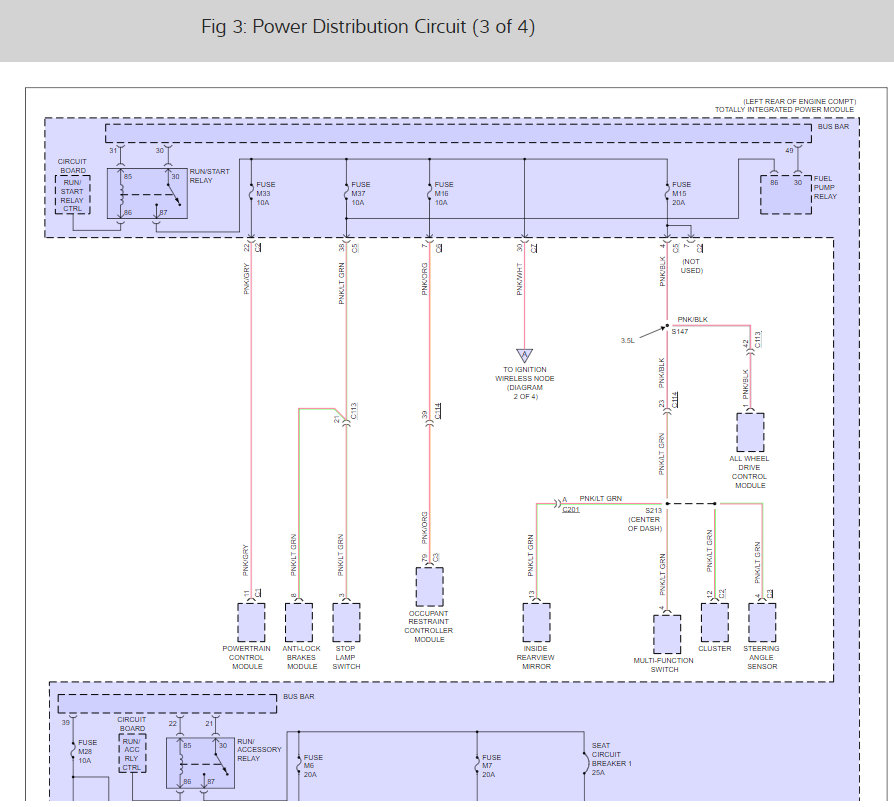Click the RUN/ACC RLY CTRL circuit board box
Viewport: 894px width, 807px height.
(132, 754)
